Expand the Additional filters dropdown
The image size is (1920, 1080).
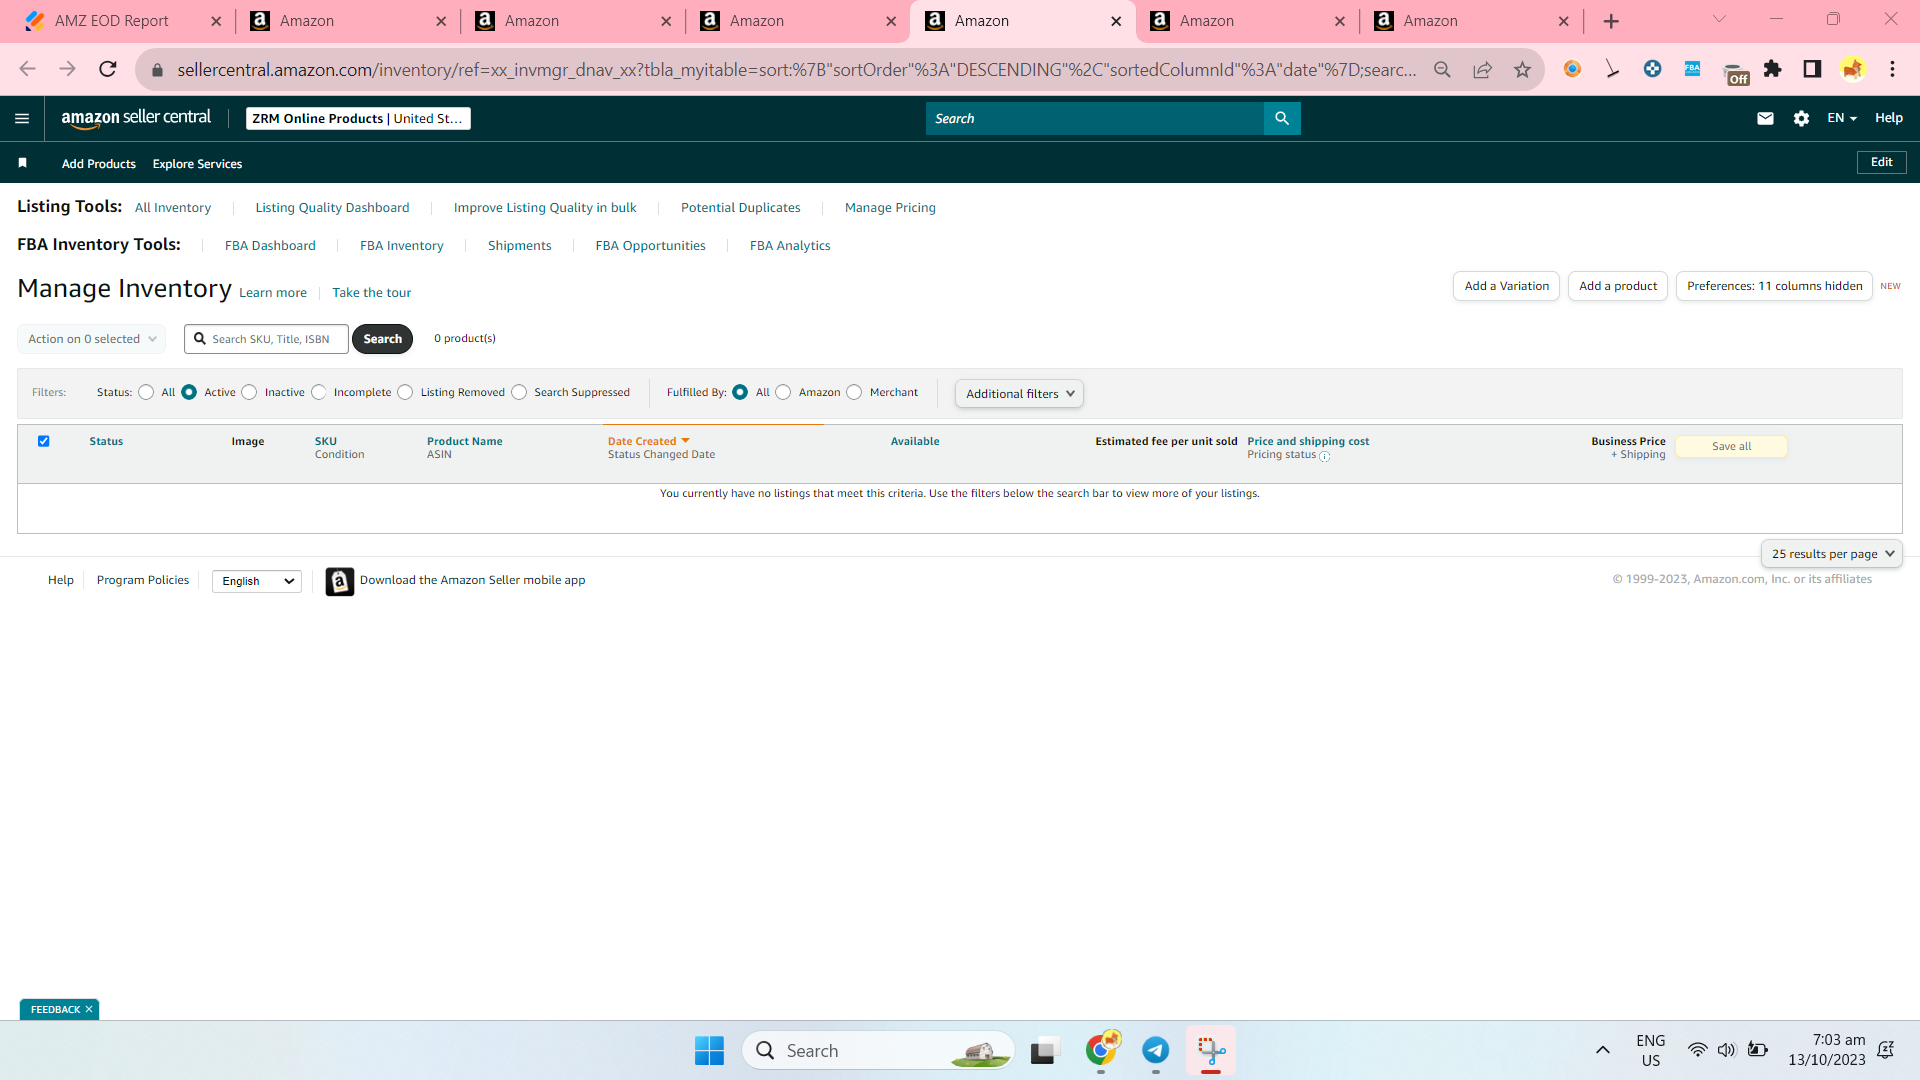pos(1019,394)
